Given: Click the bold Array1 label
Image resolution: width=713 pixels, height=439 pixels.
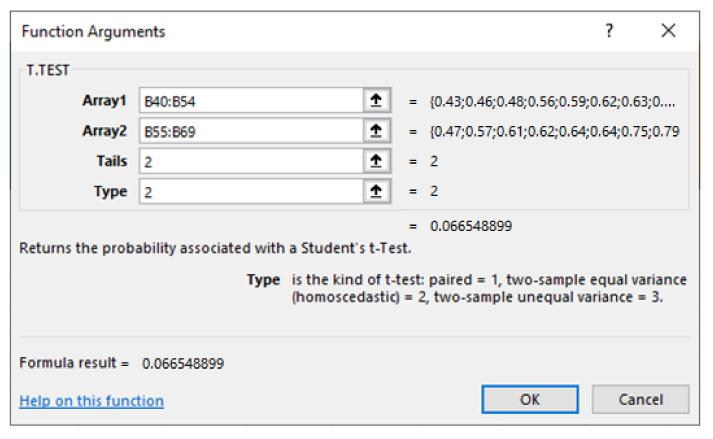Looking at the screenshot, I should click(105, 100).
